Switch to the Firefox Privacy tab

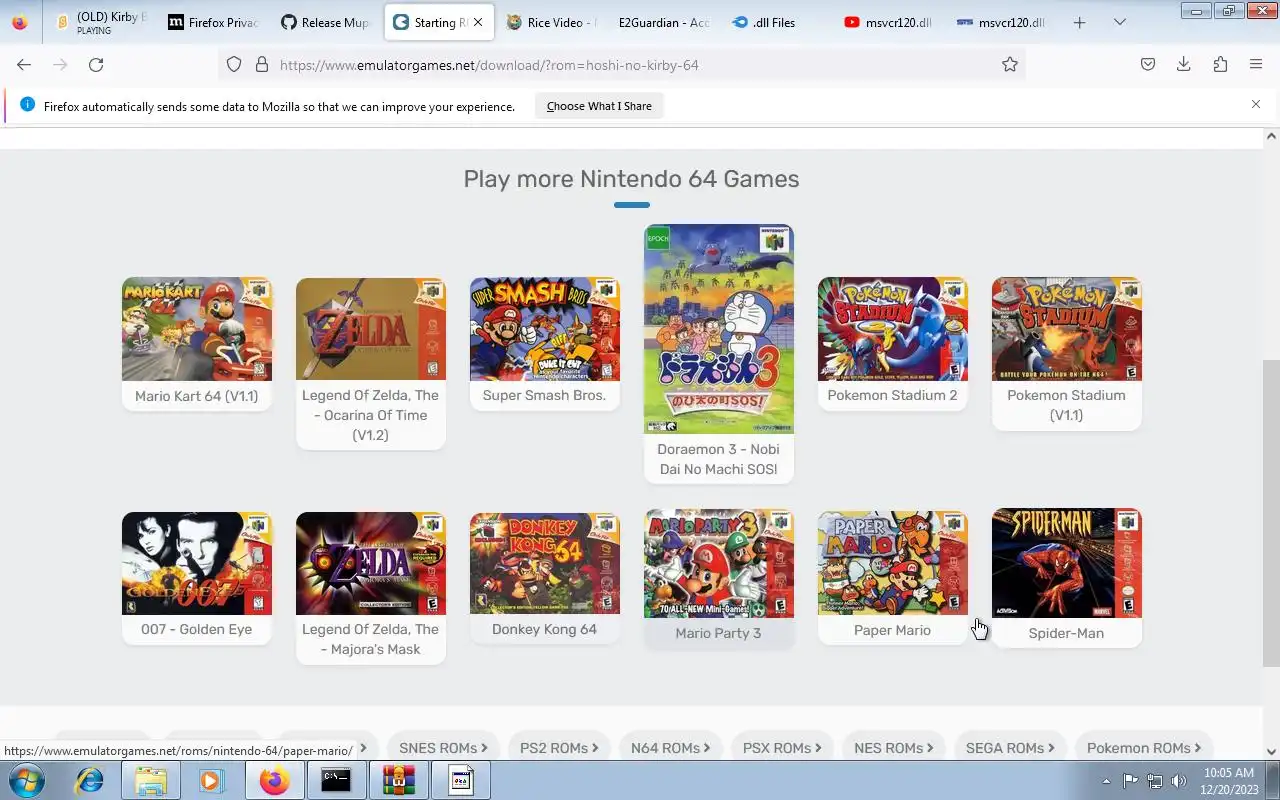point(212,22)
